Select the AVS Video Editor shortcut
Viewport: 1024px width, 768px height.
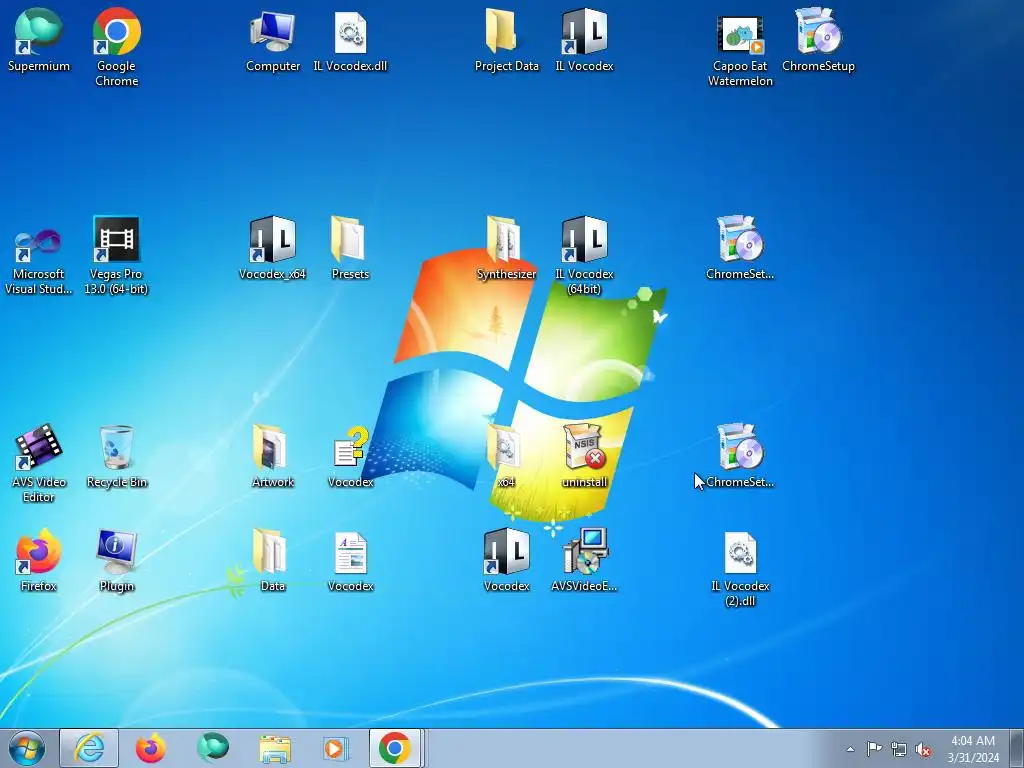[39, 464]
